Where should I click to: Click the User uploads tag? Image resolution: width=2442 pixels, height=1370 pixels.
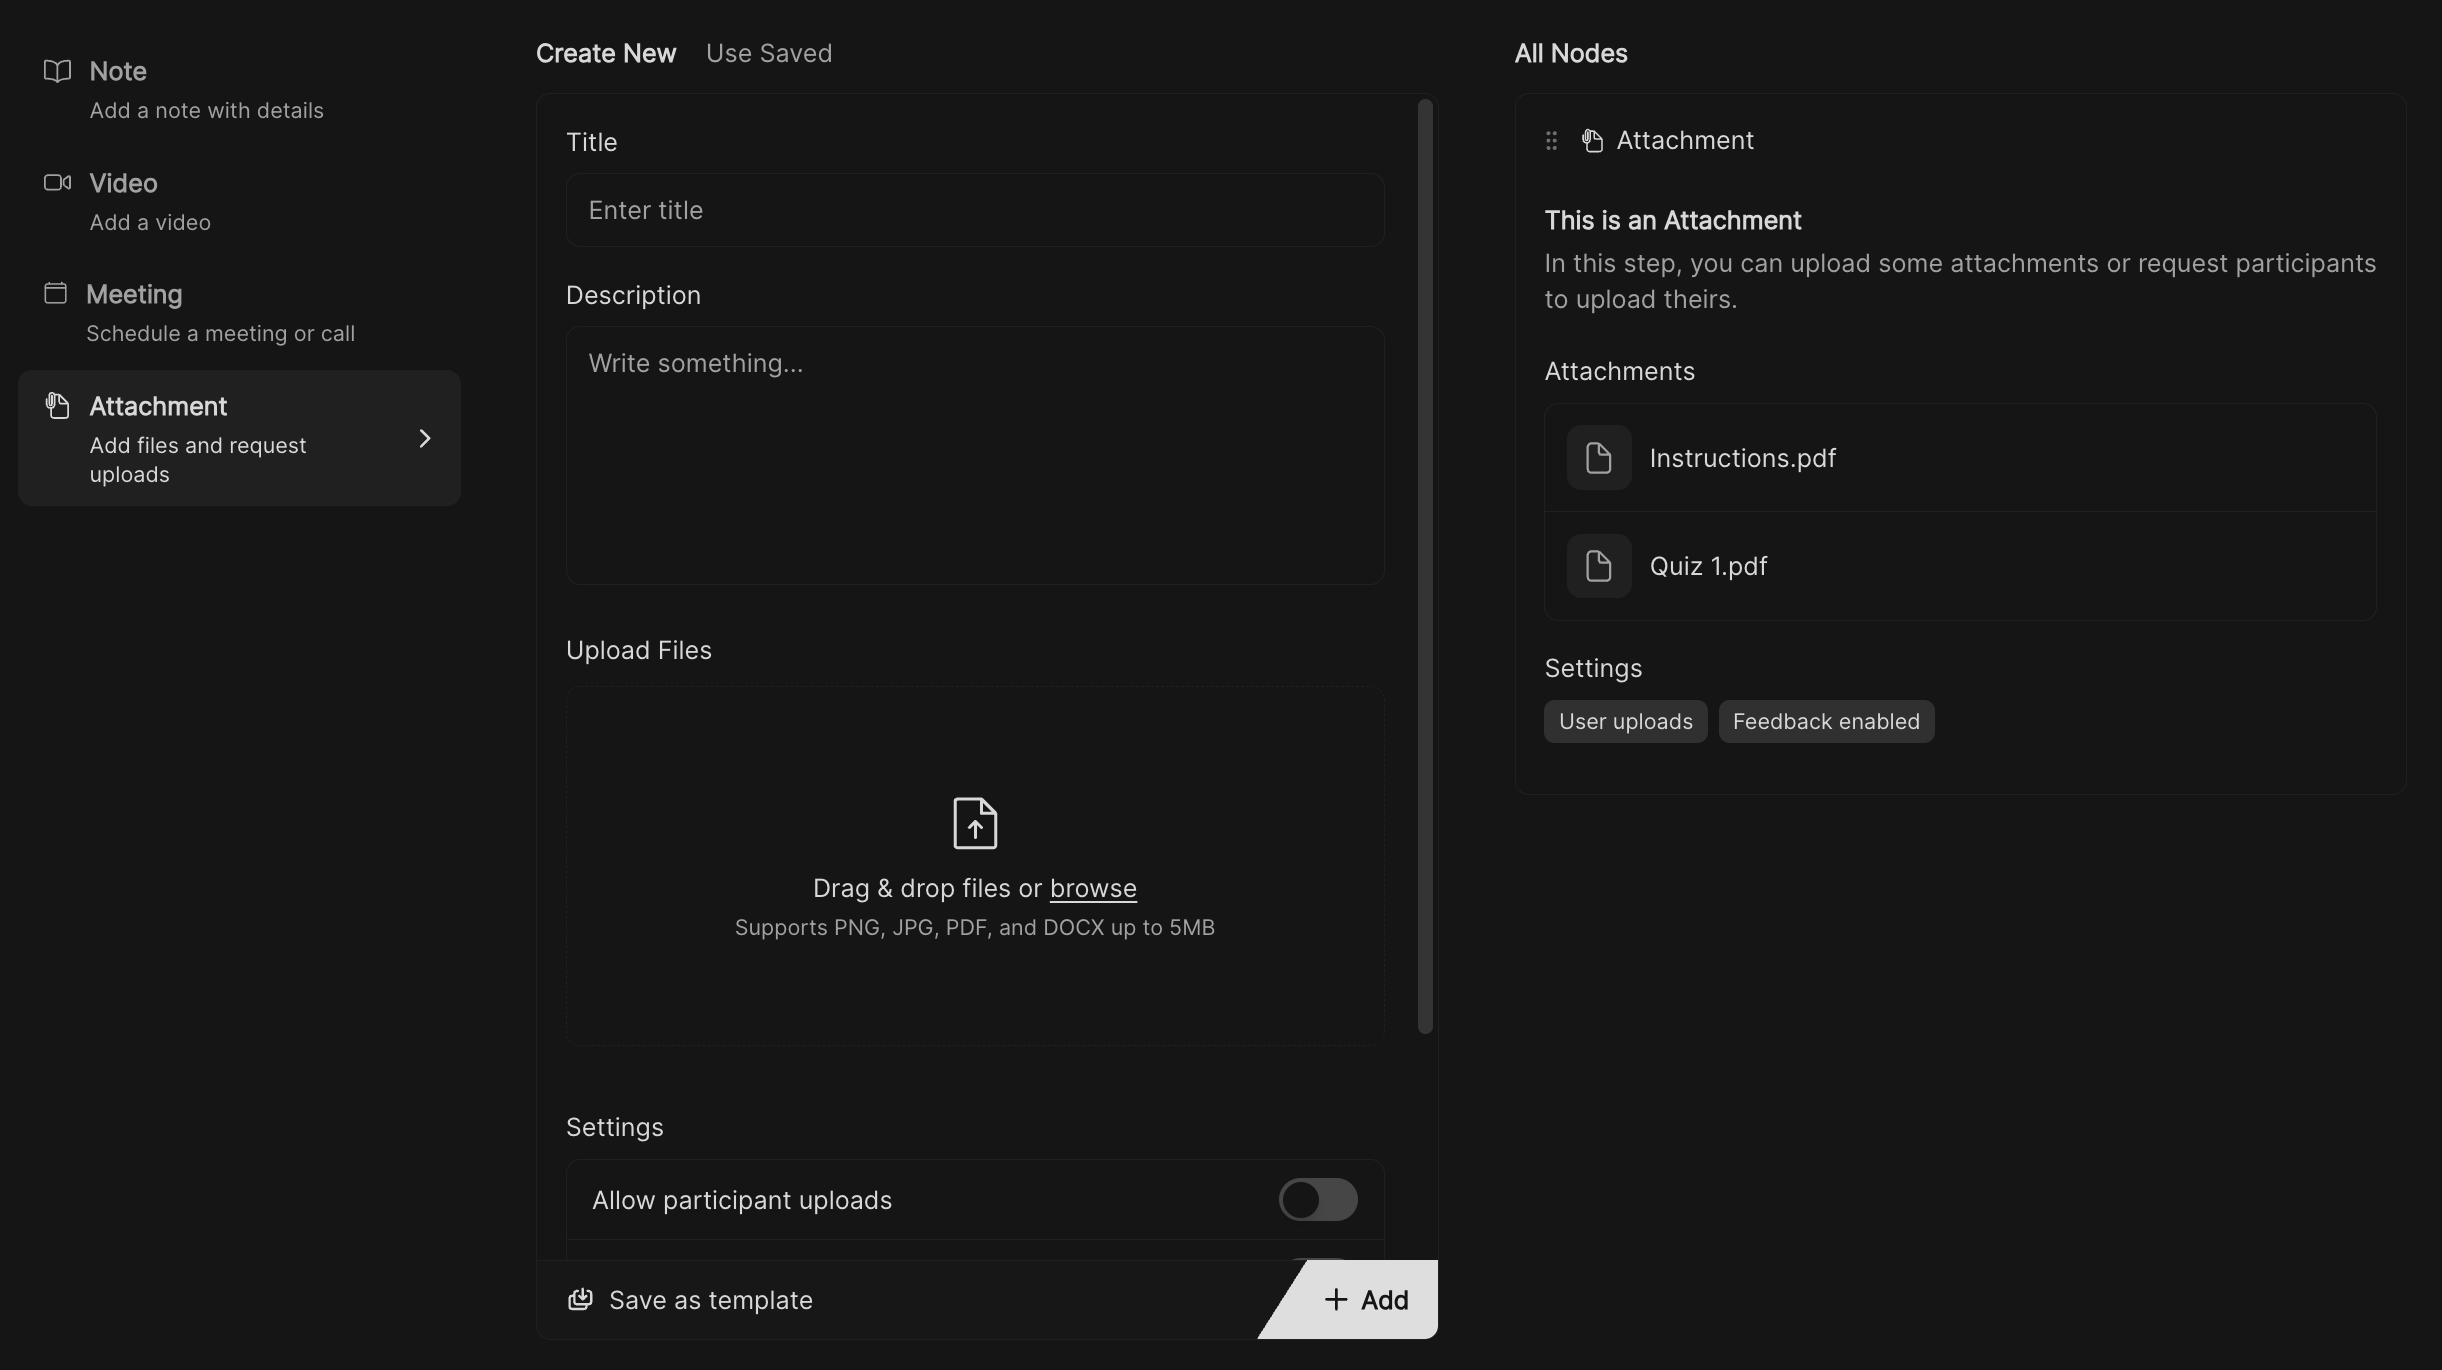coord(1625,722)
